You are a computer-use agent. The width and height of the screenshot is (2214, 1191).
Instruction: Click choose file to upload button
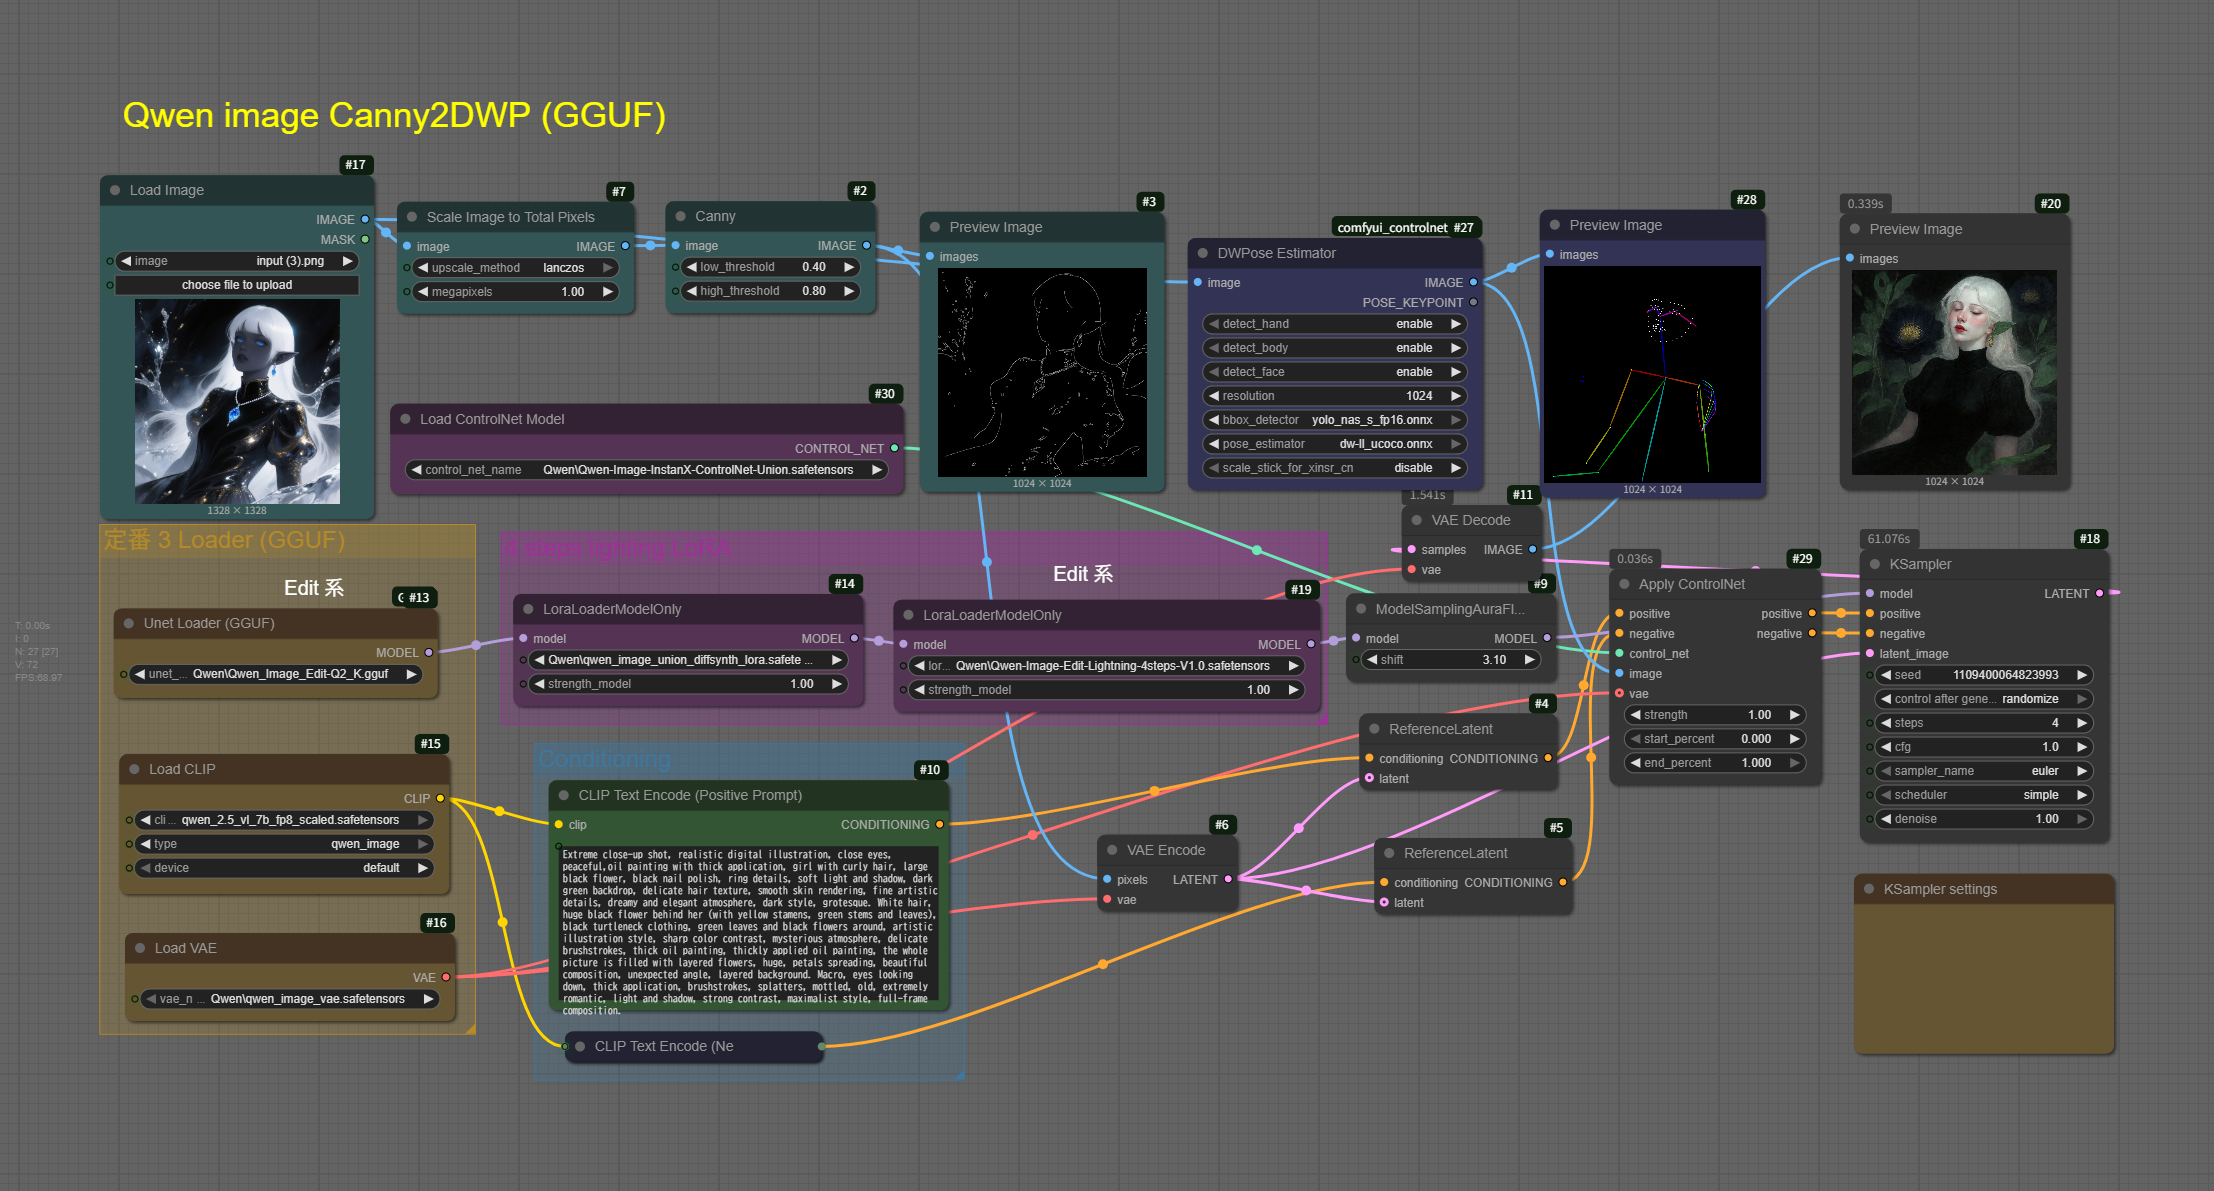coord(237,285)
